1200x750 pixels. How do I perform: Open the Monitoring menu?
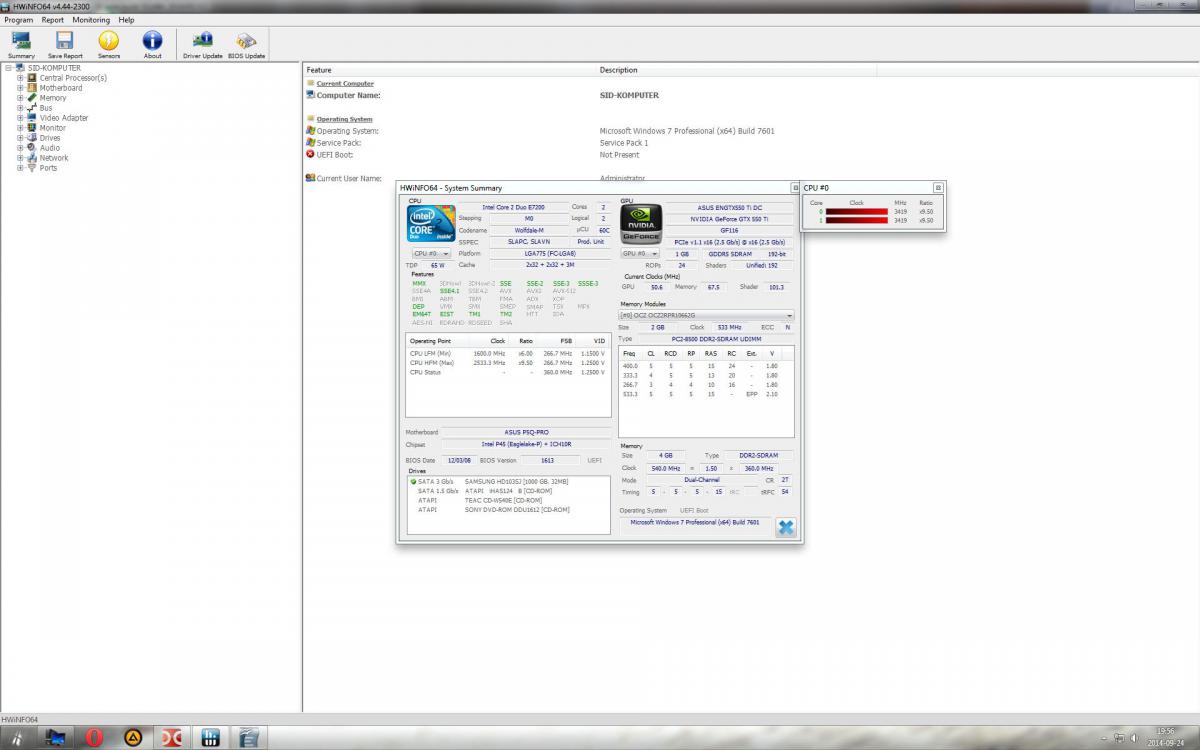click(91, 20)
